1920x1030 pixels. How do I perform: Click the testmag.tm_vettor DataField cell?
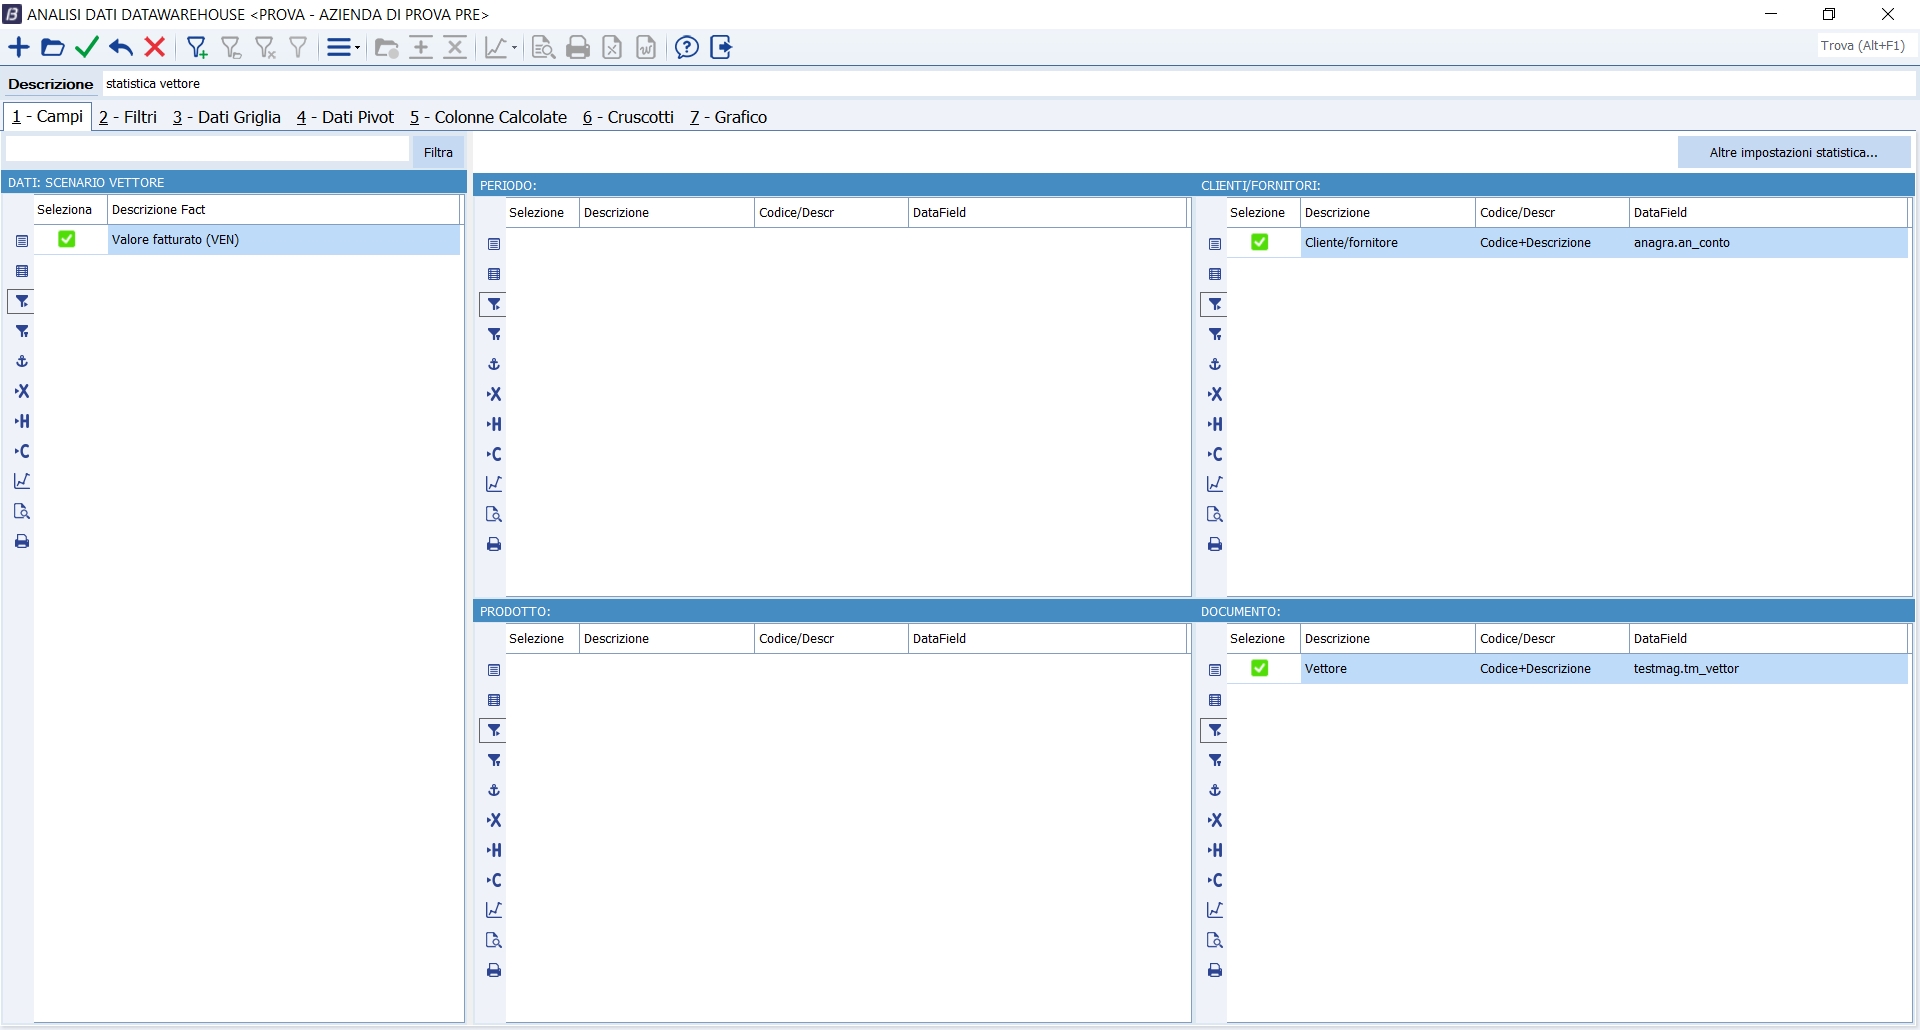[1768, 669]
